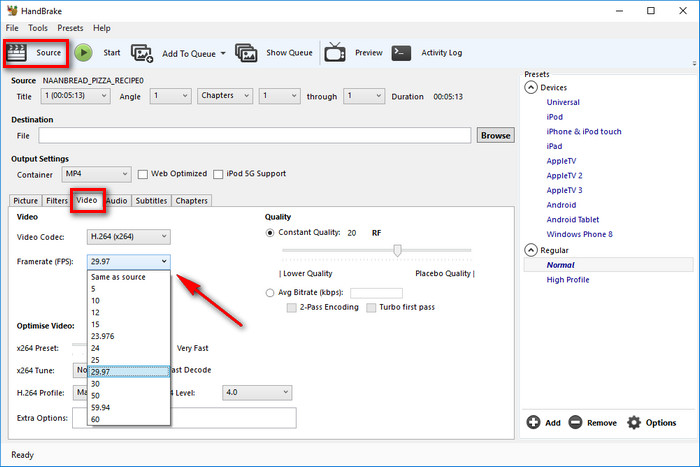Click the destination File input field
This screenshot has height=467, width=700.
coord(254,136)
